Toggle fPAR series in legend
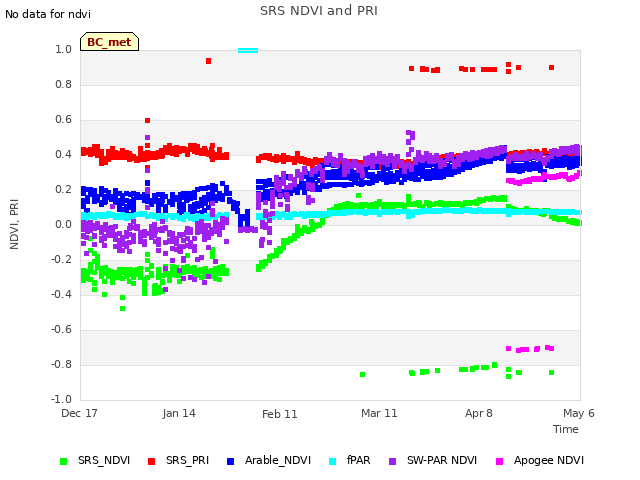 point(350,460)
